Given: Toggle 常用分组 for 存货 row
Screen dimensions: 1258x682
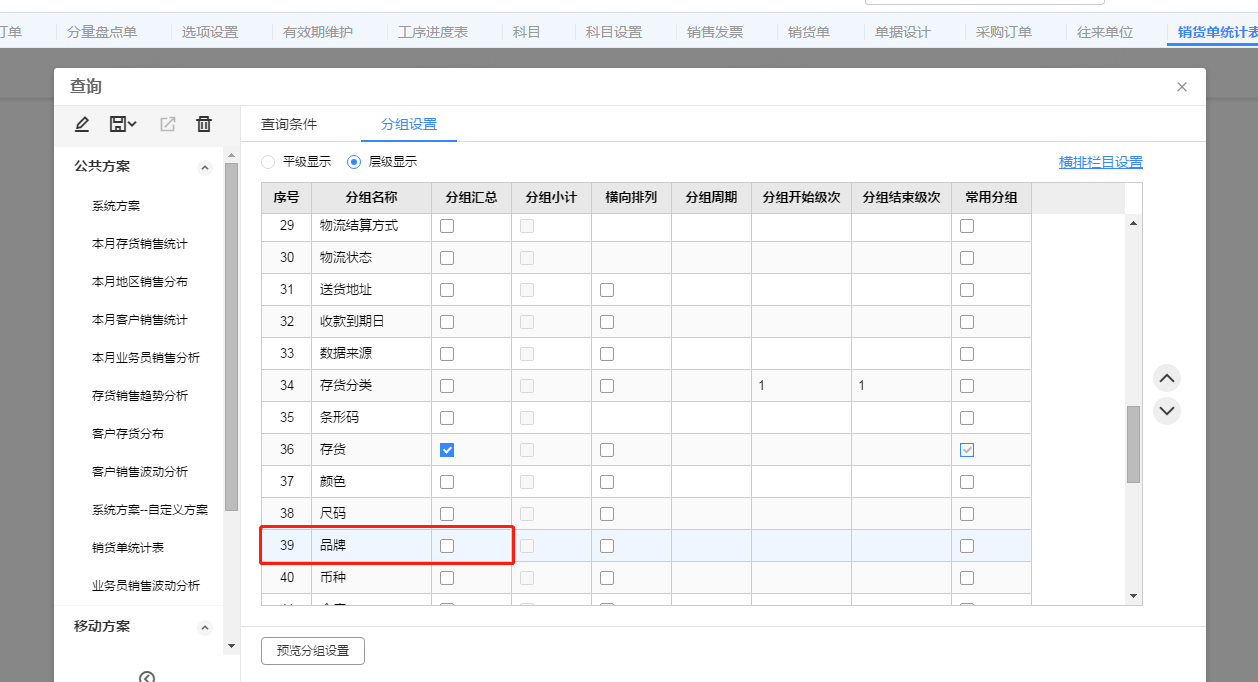Looking at the screenshot, I should coord(967,450).
